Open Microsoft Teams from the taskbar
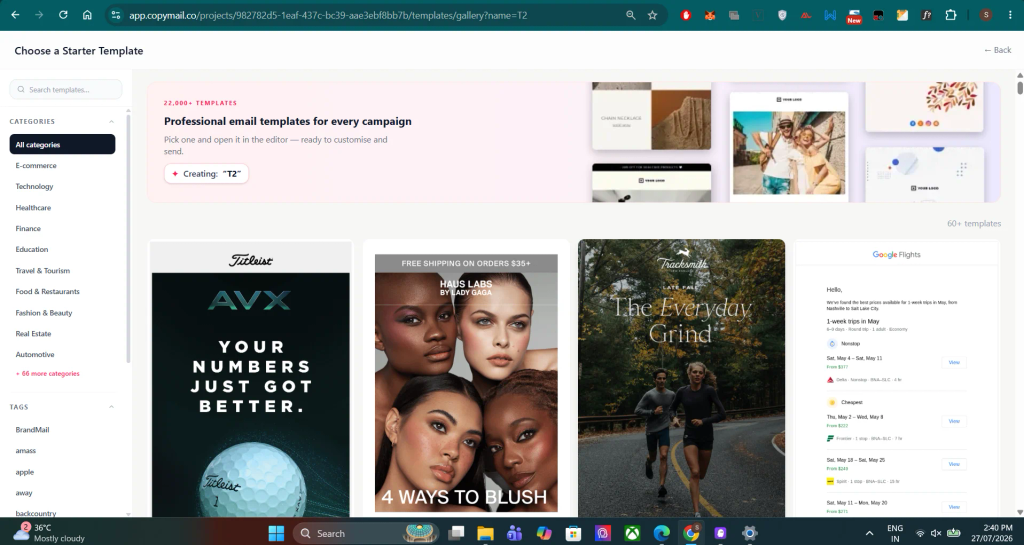1024x545 pixels. (x=515, y=533)
